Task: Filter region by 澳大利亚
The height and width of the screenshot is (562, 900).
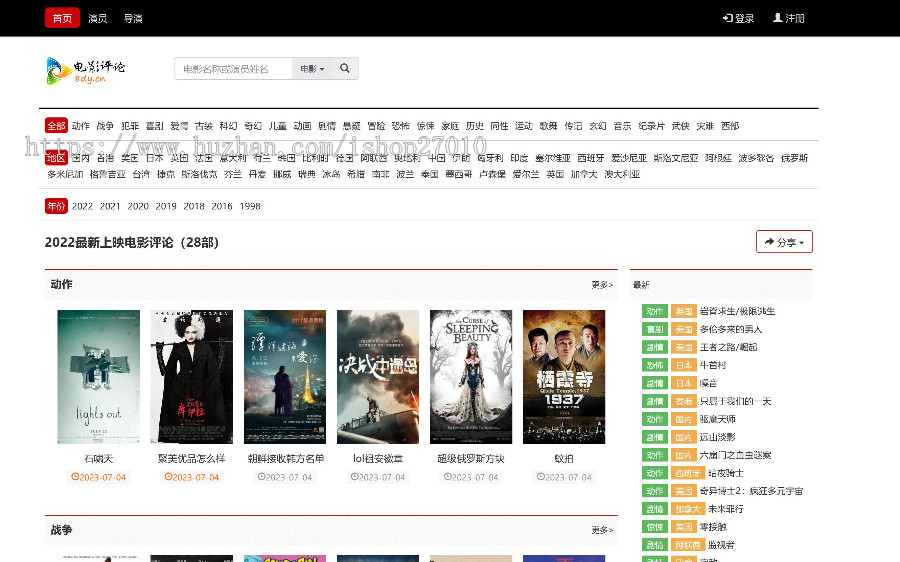Action: point(622,174)
